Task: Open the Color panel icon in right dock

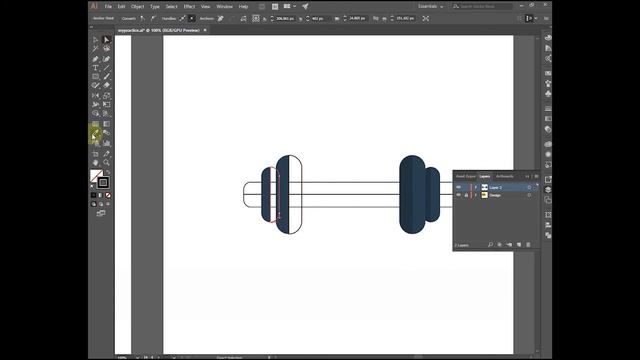Action: click(548, 38)
